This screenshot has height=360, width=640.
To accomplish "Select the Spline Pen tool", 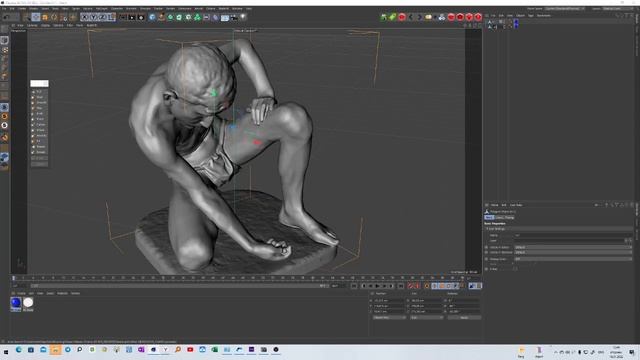I will click(x=161, y=17).
